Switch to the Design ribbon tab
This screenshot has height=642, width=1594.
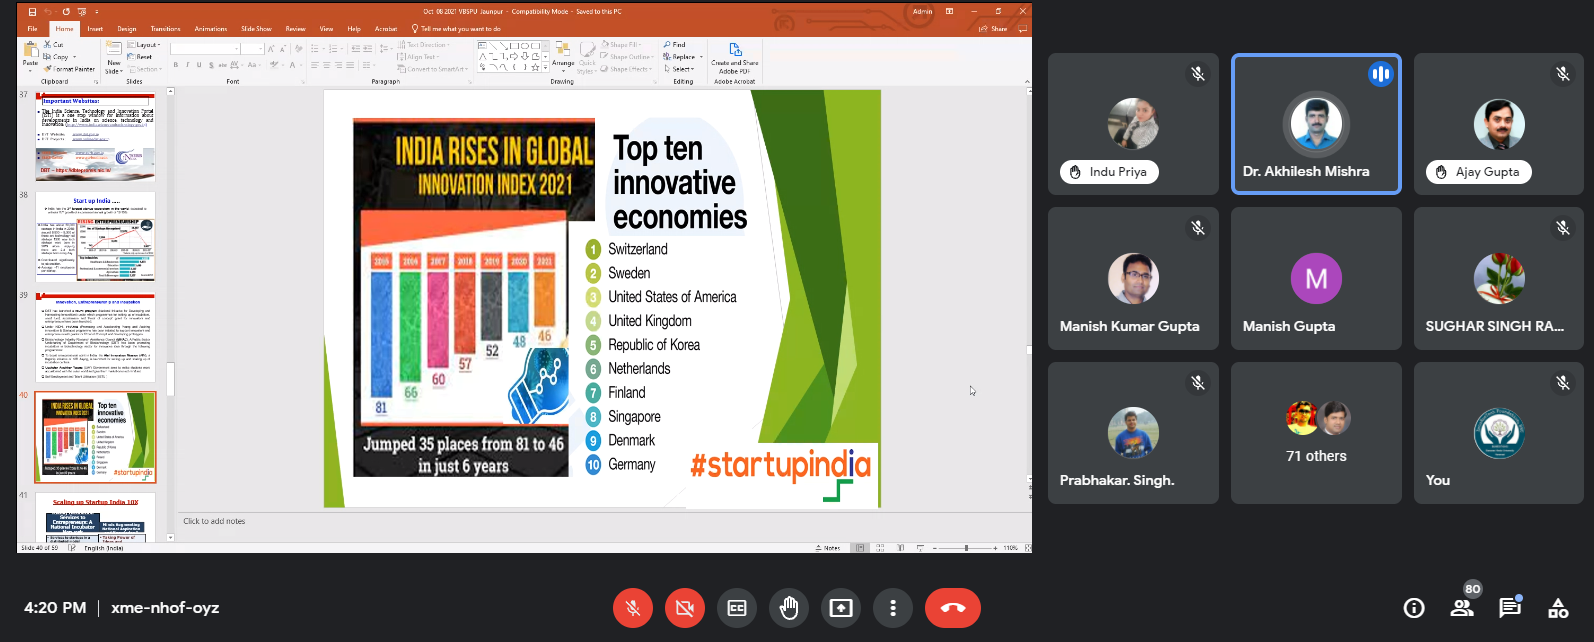(127, 29)
